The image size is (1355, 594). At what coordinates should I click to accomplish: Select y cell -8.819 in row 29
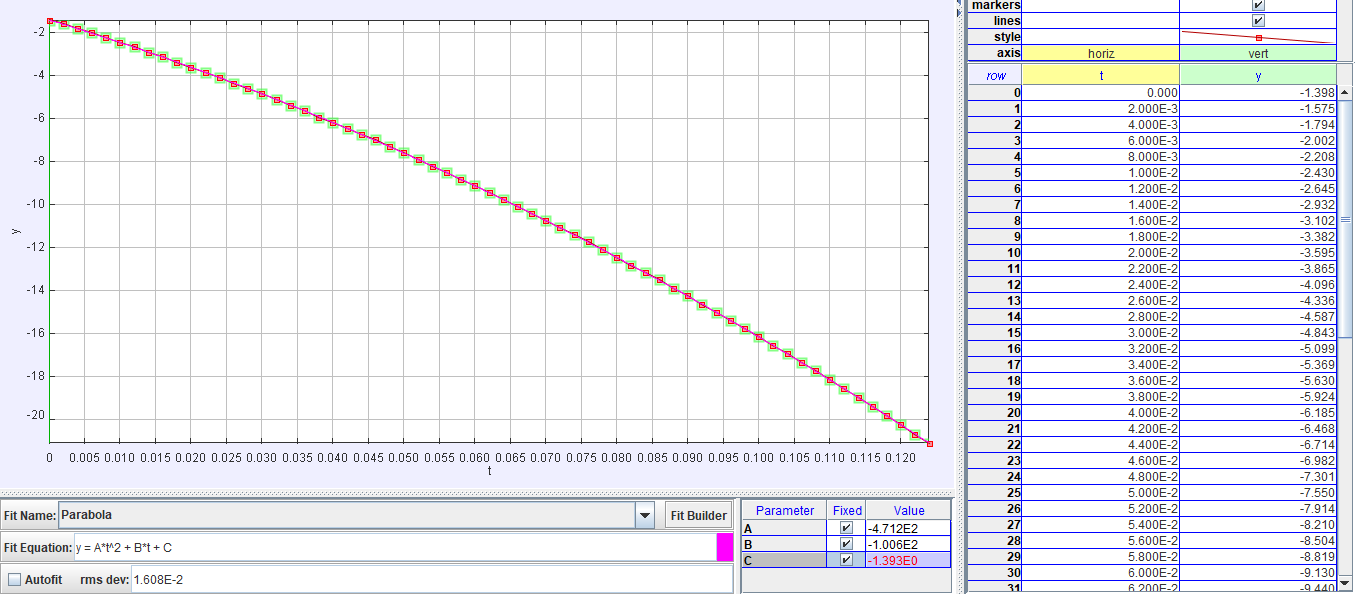point(1258,556)
